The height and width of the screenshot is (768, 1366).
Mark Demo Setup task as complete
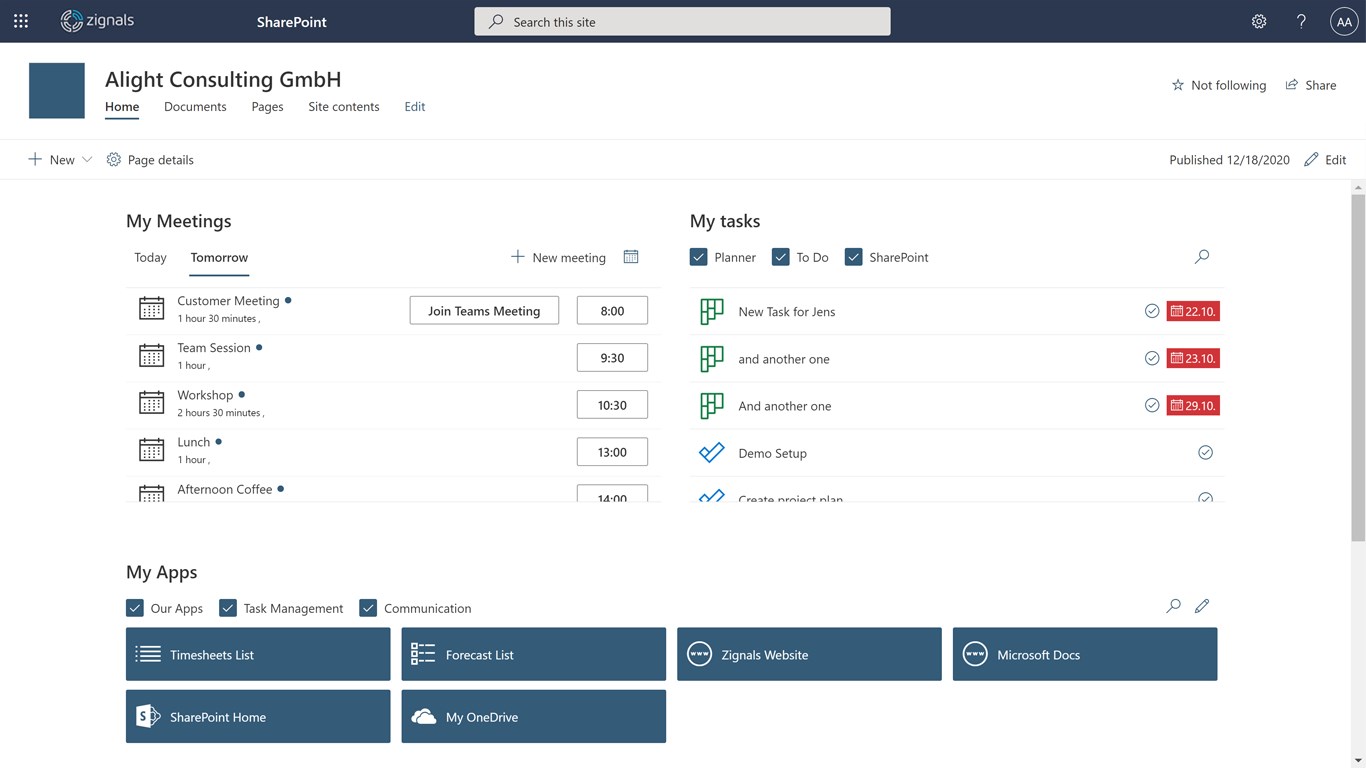pos(1205,453)
